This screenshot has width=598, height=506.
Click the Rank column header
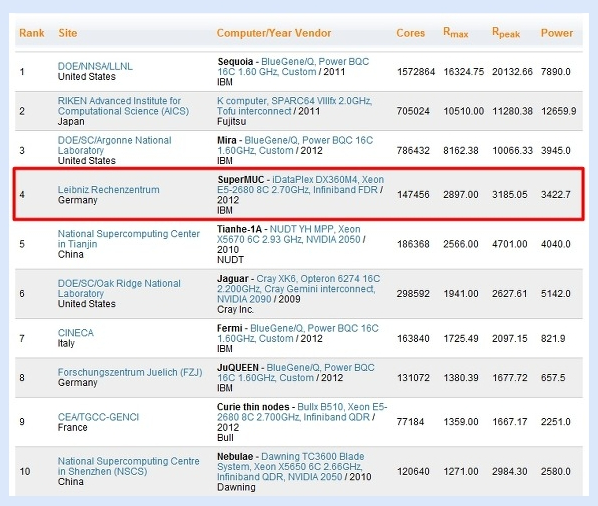point(32,33)
